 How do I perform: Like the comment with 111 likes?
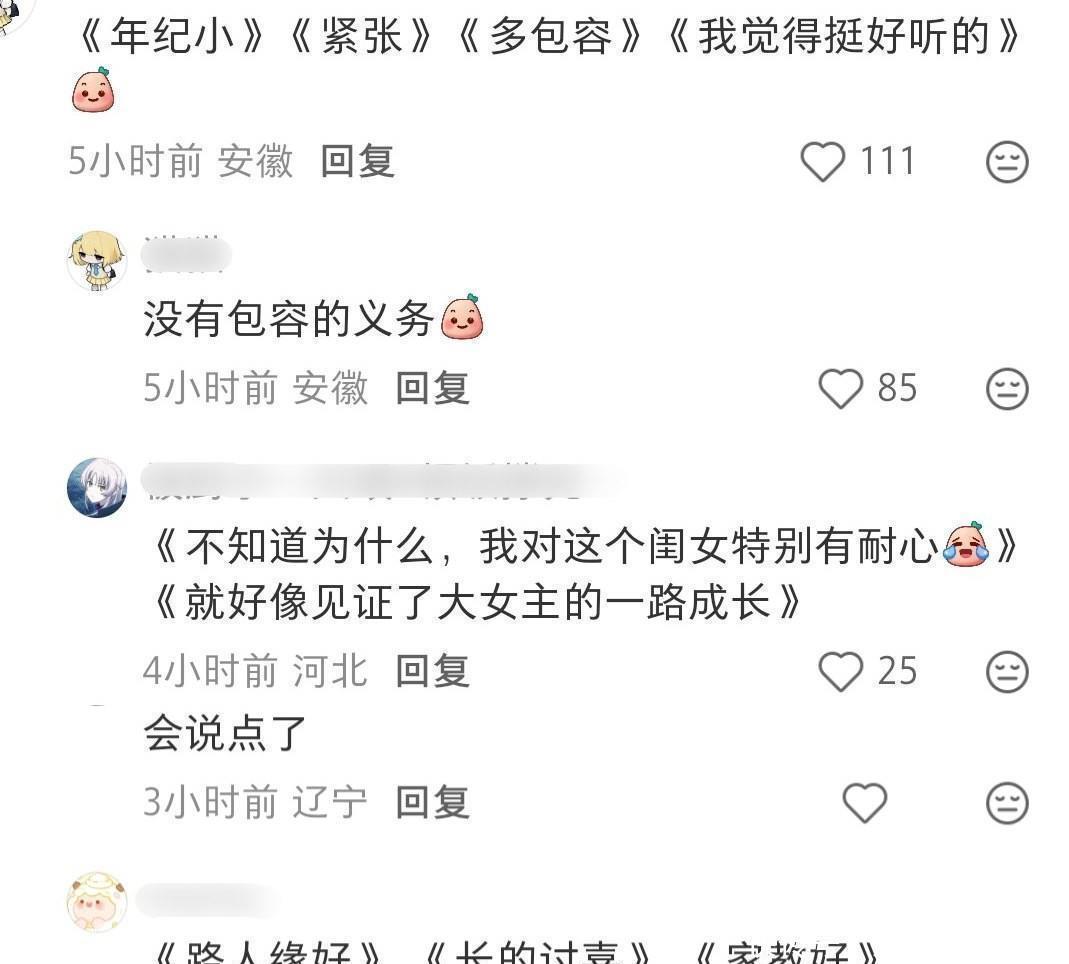[x=822, y=162]
